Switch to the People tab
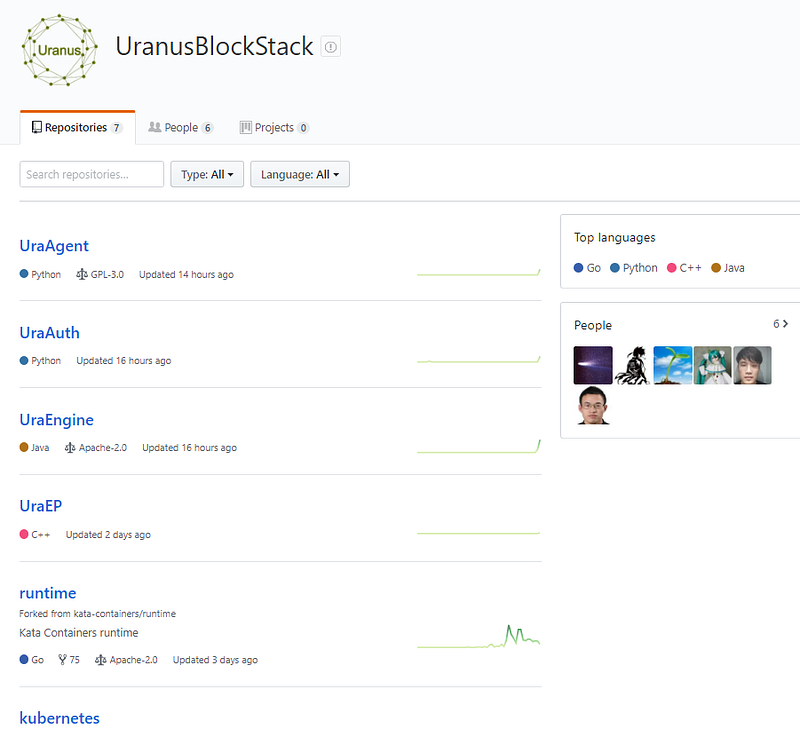Screen dimensions: 800x729 181,128
